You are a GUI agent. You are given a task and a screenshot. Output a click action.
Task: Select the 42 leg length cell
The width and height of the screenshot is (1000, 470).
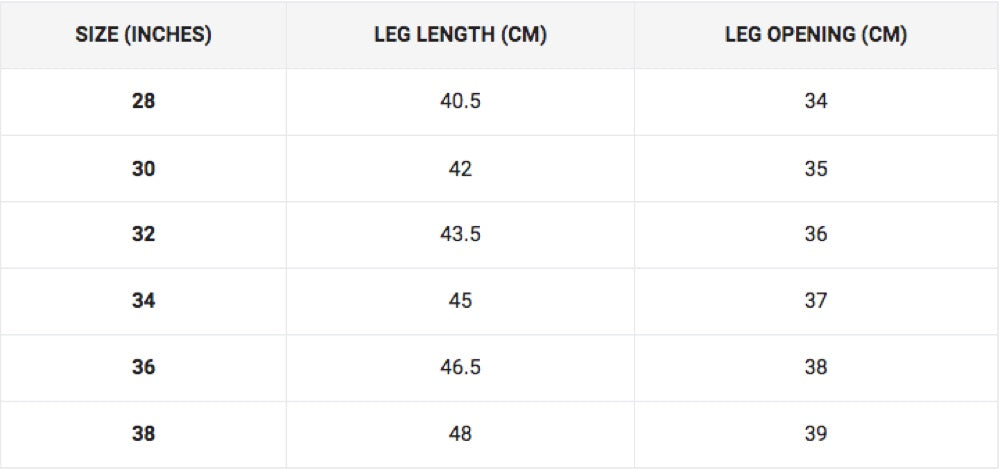pyautogui.click(x=460, y=169)
